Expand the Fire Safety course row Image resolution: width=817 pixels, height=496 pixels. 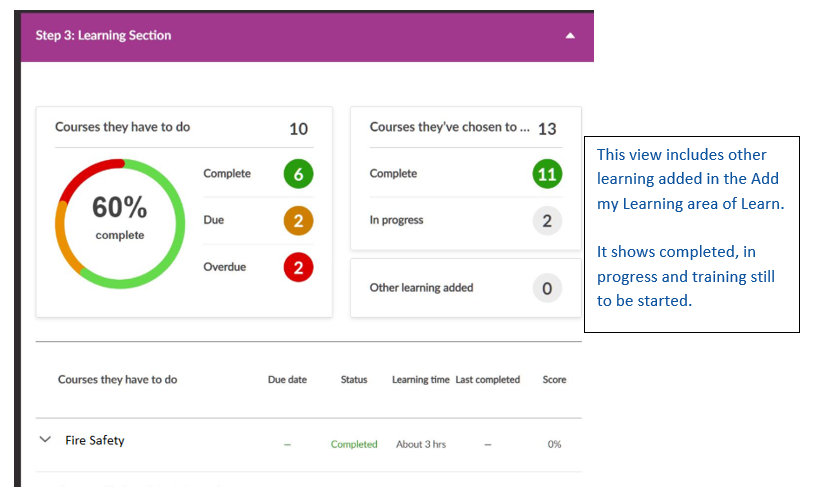click(x=44, y=440)
